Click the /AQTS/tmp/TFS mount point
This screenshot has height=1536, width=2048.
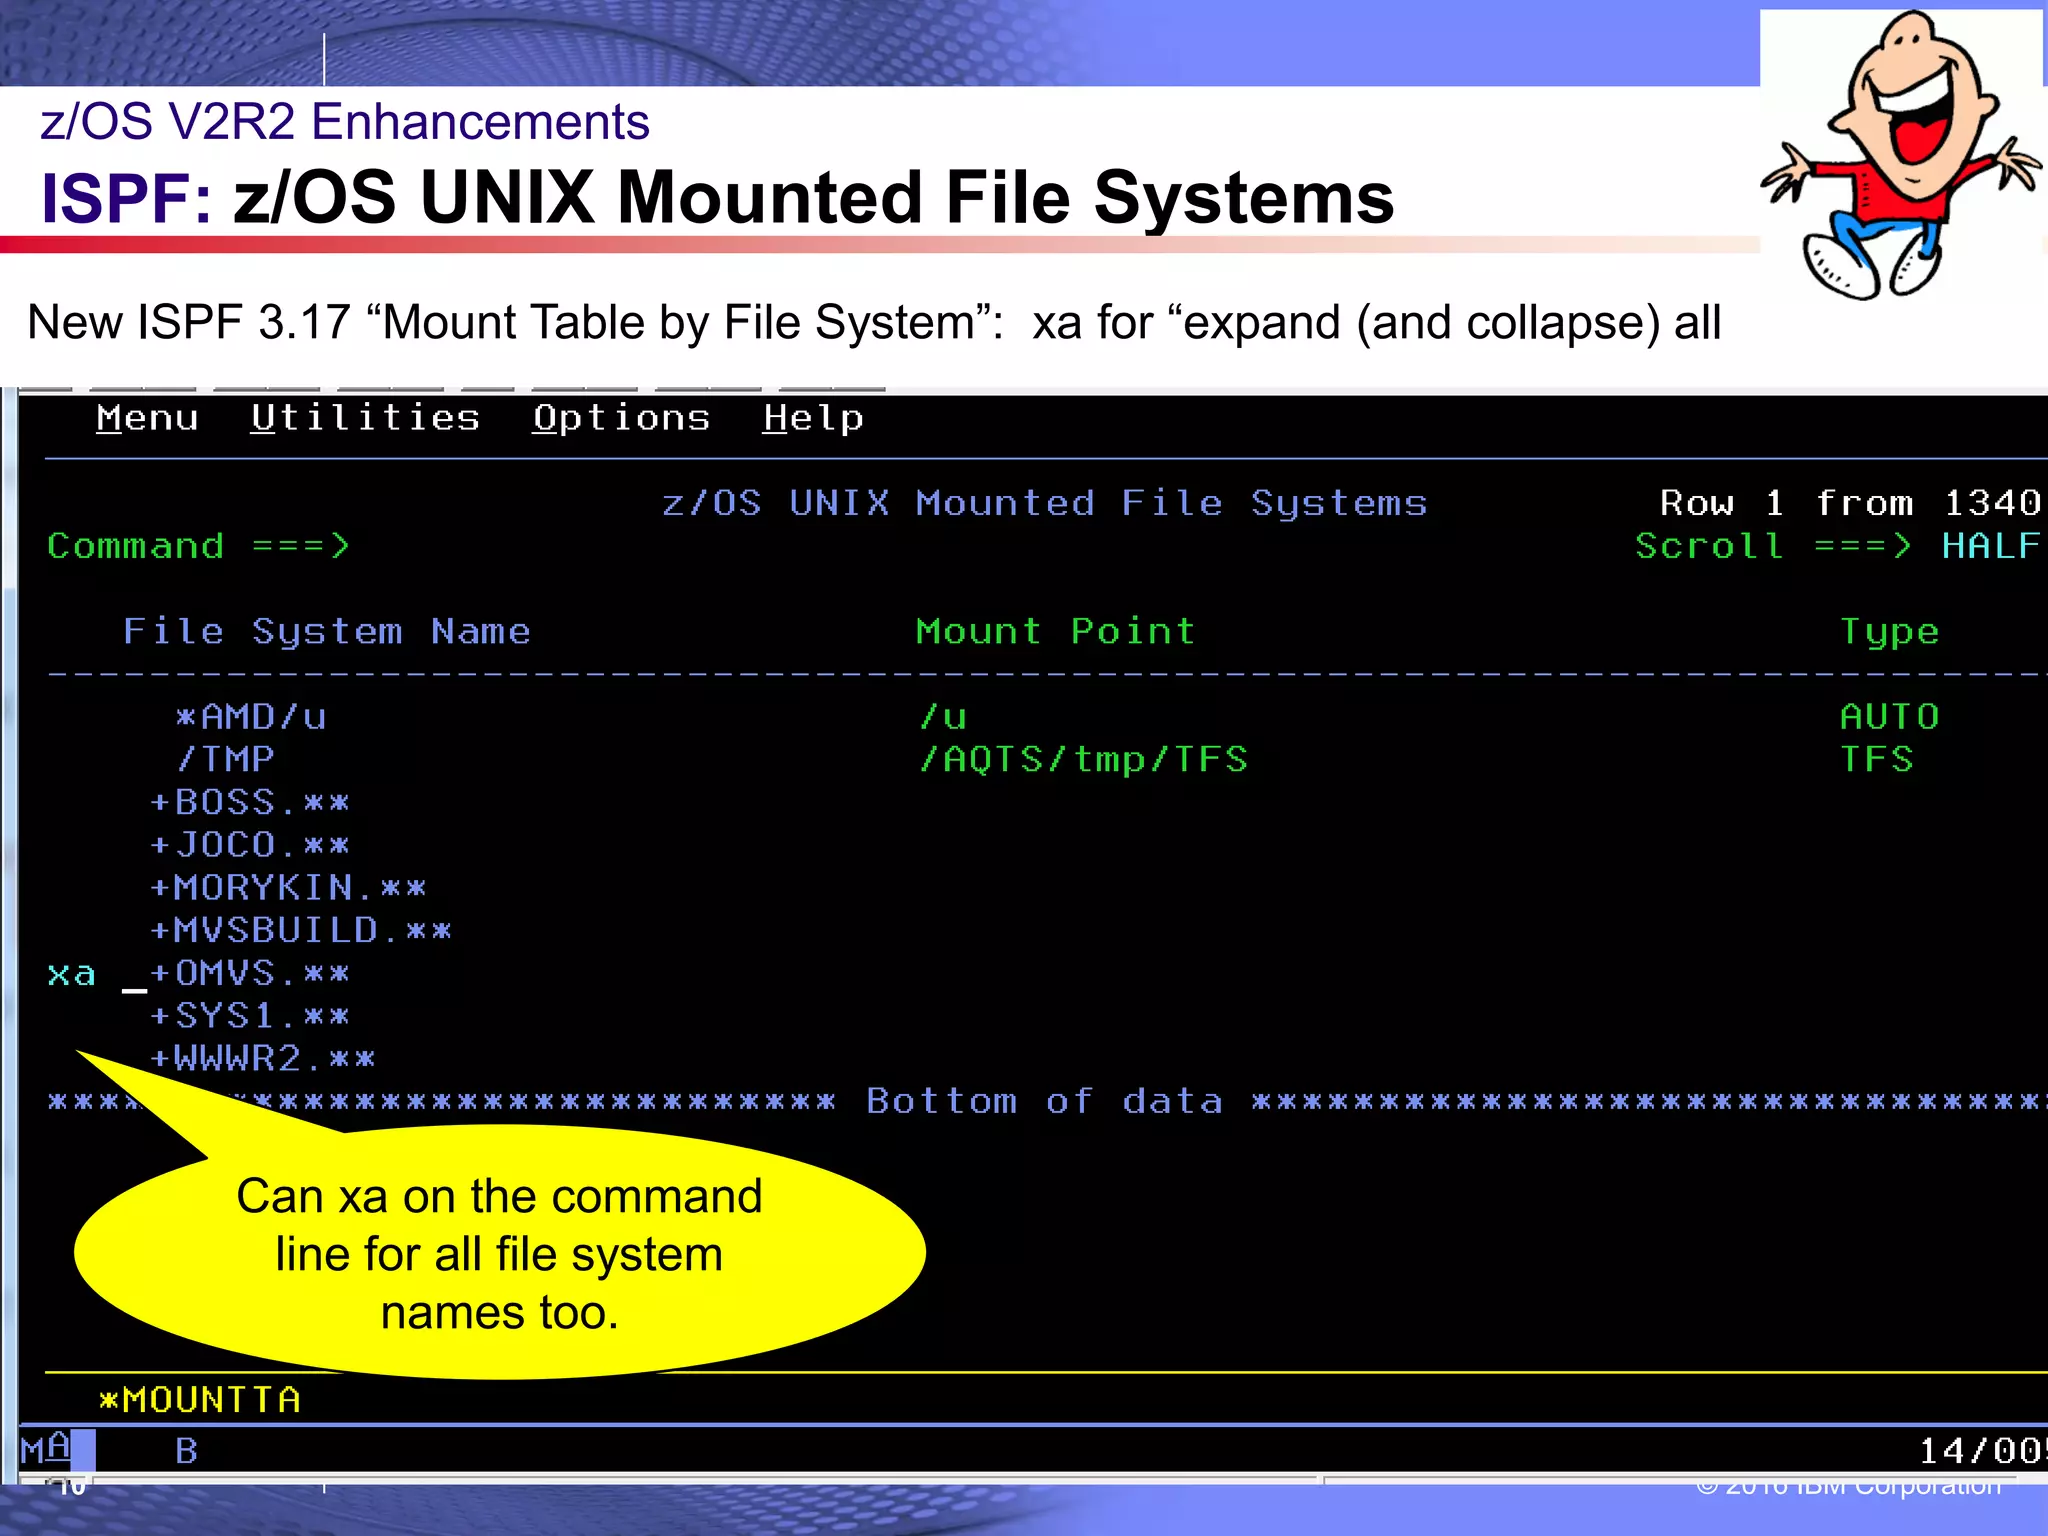pyautogui.click(x=1083, y=760)
